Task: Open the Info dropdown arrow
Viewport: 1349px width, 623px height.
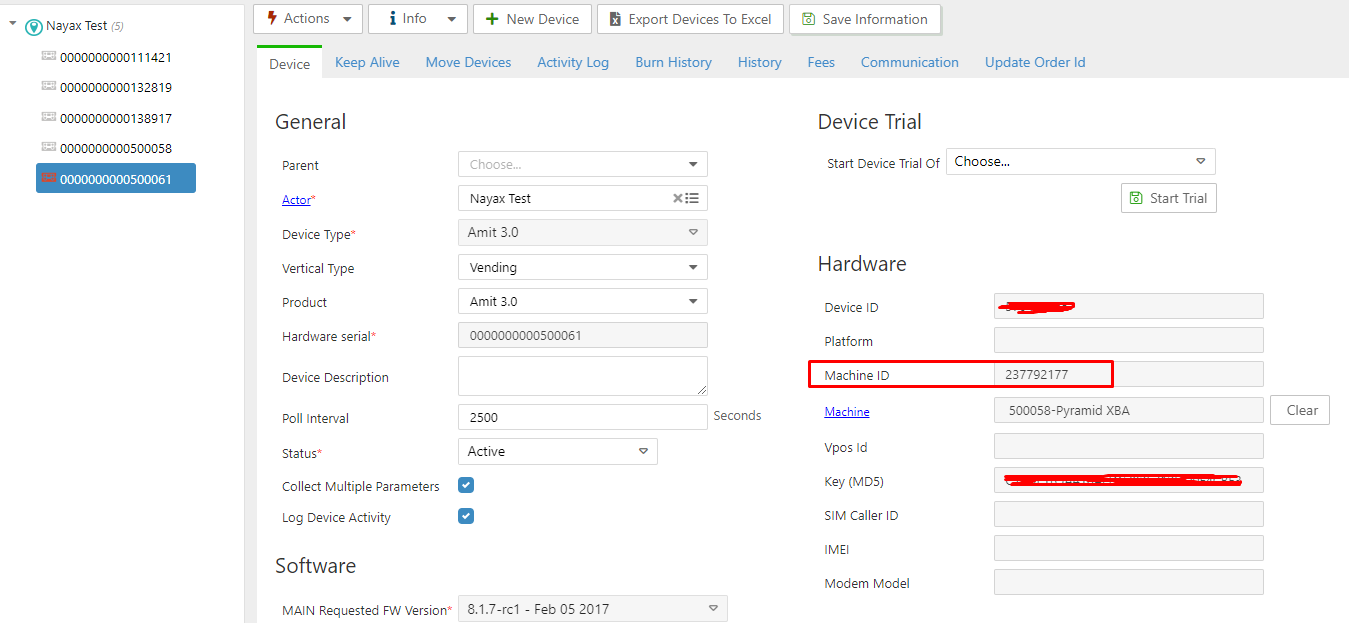Action: (451, 19)
